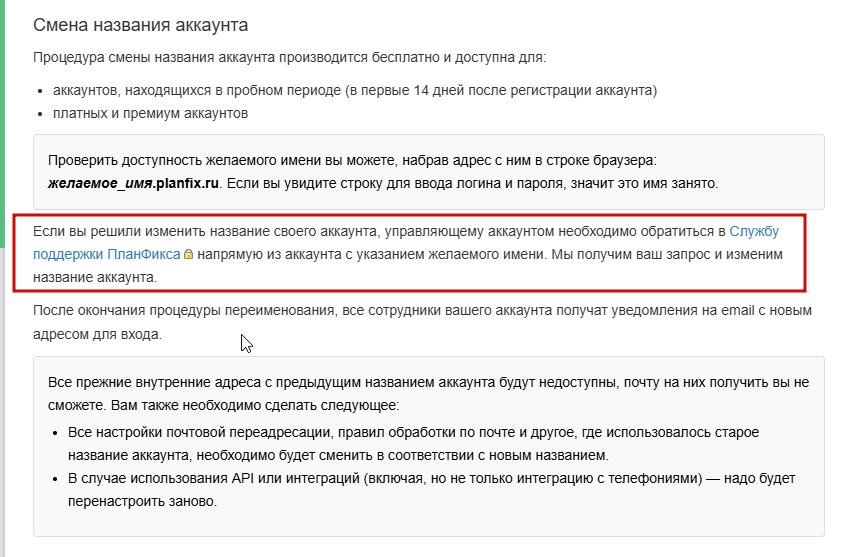Click the lock icon after ПланФикса link

[188, 254]
